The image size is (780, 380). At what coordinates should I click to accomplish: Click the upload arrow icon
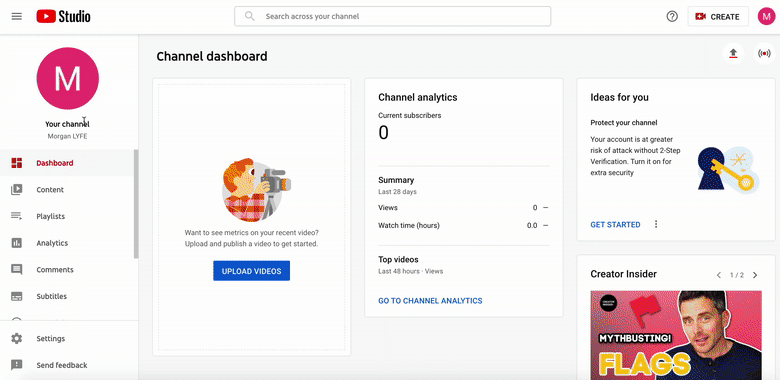[x=733, y=53]
